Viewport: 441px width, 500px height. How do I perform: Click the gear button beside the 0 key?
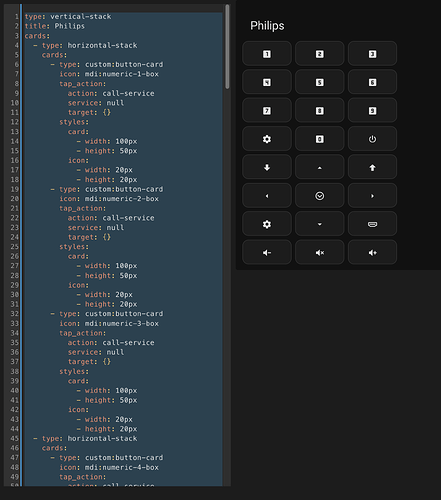267,139
